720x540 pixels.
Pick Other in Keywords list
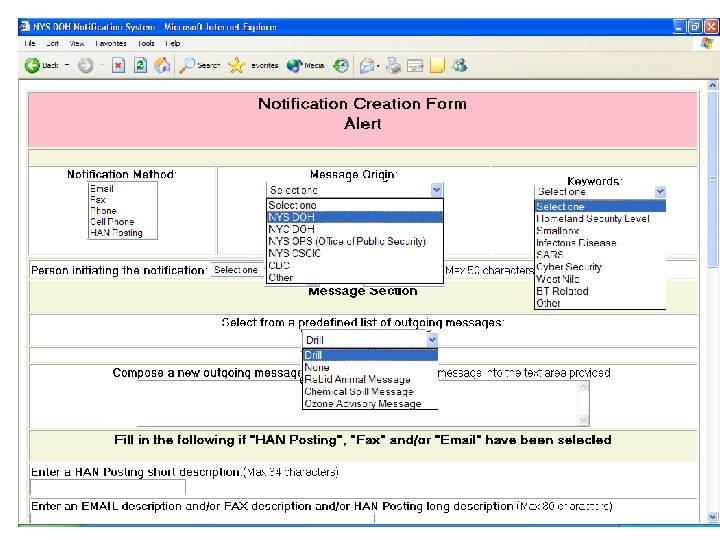click(x=600, y=303)
